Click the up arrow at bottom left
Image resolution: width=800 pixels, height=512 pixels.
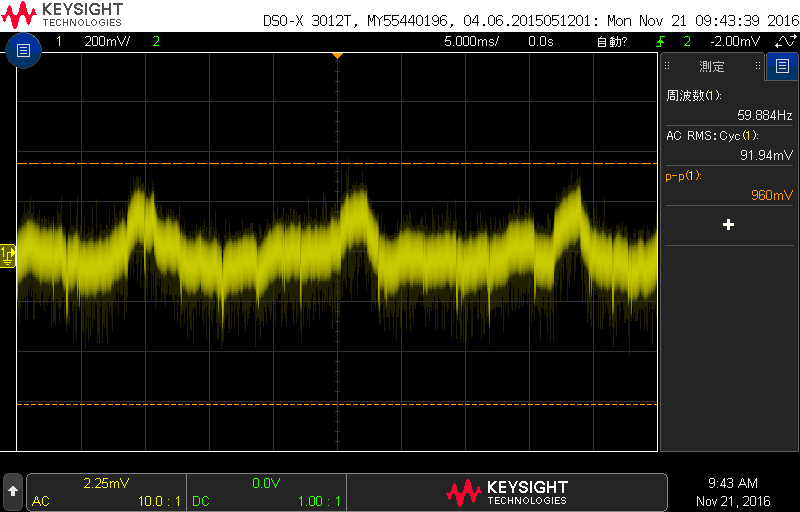[x=12, y=491]
